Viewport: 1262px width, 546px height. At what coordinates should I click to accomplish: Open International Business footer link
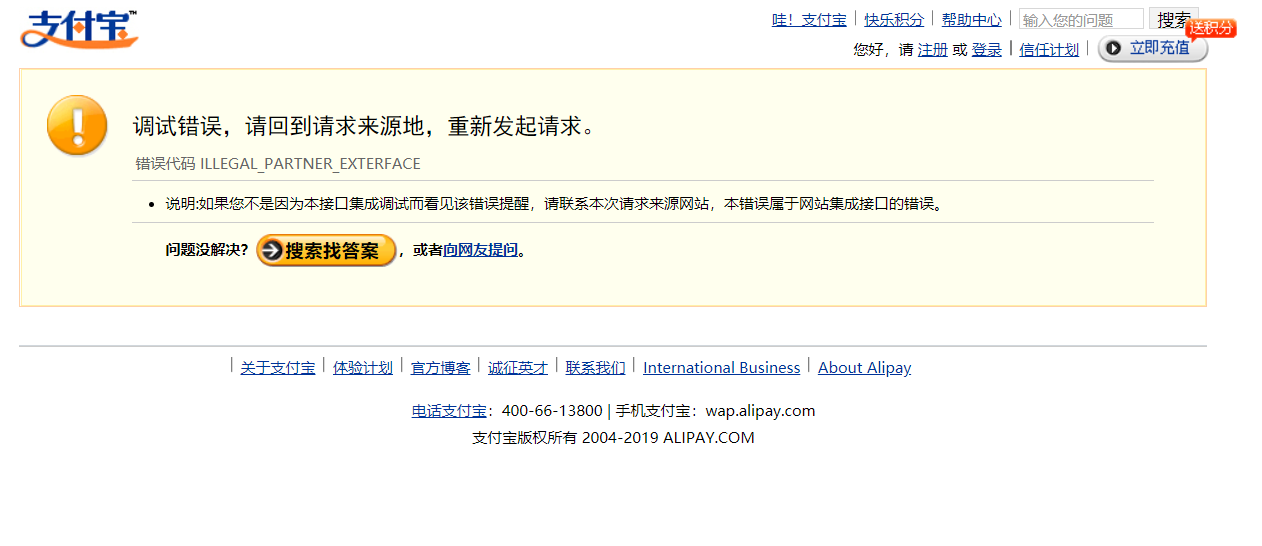click(722, 368)
